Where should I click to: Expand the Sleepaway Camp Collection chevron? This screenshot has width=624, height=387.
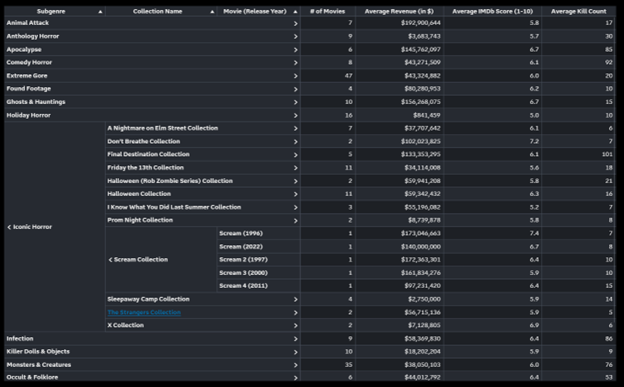(x=295, y=299)
